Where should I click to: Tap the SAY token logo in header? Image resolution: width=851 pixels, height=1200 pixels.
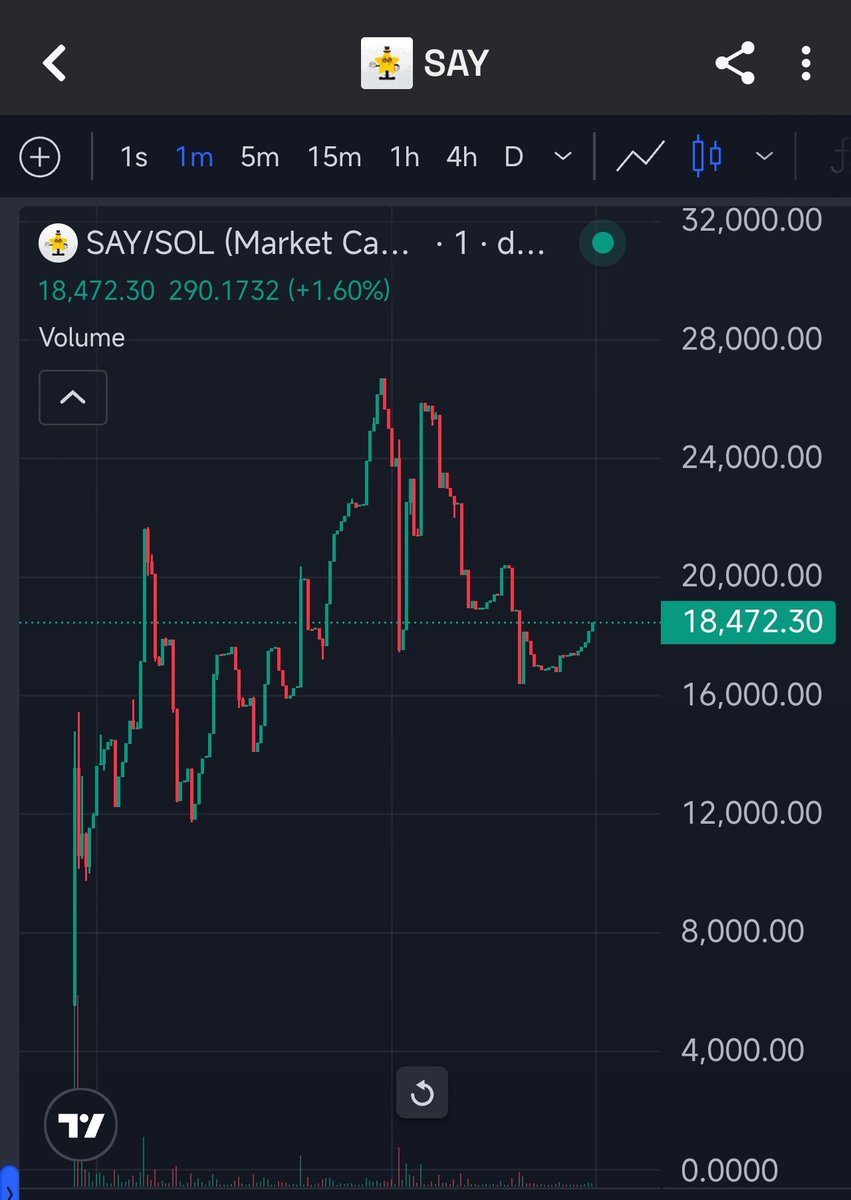386,64
